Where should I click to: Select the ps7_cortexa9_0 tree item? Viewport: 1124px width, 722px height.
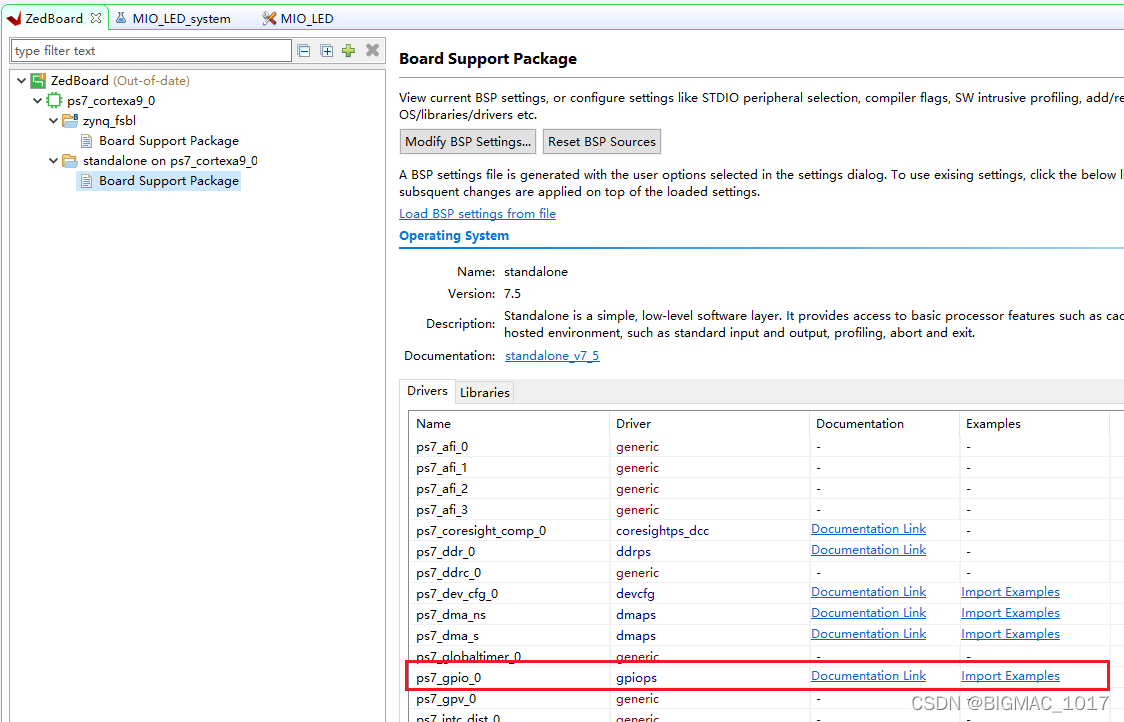click(x=111, y=100)
